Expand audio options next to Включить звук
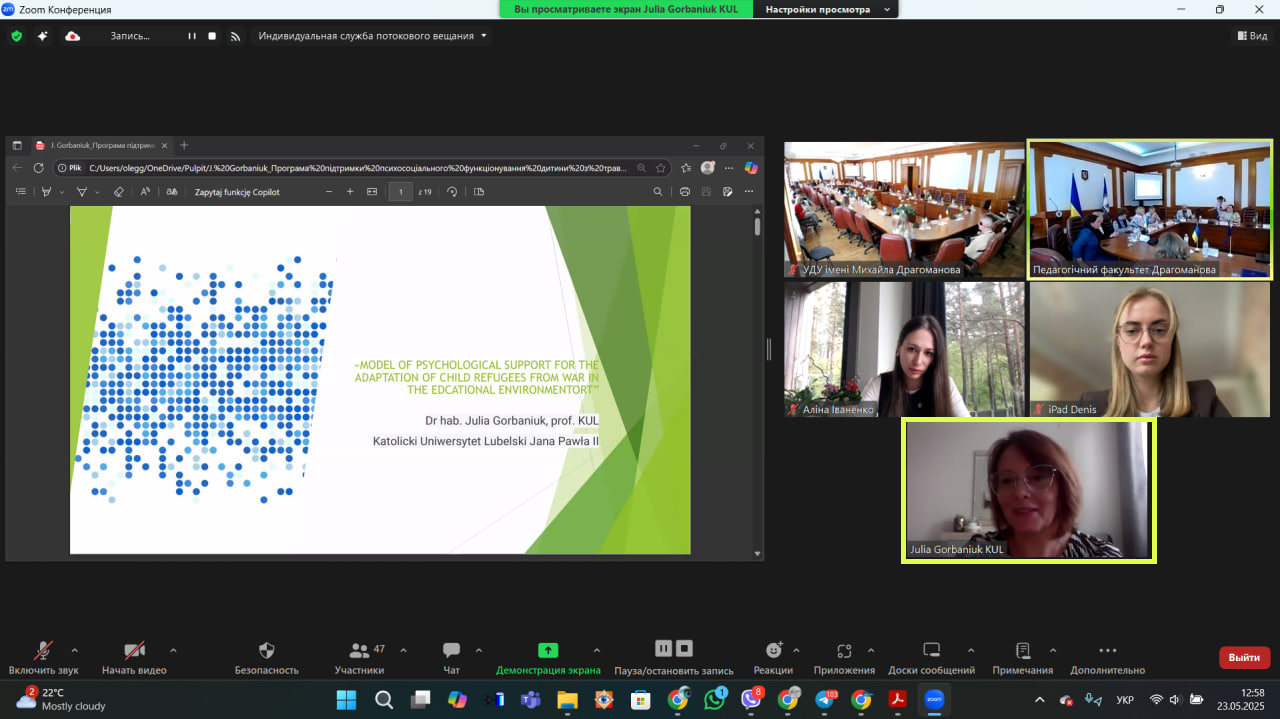Viewport: 1280px width, 719px height. [x=74, y=650]
